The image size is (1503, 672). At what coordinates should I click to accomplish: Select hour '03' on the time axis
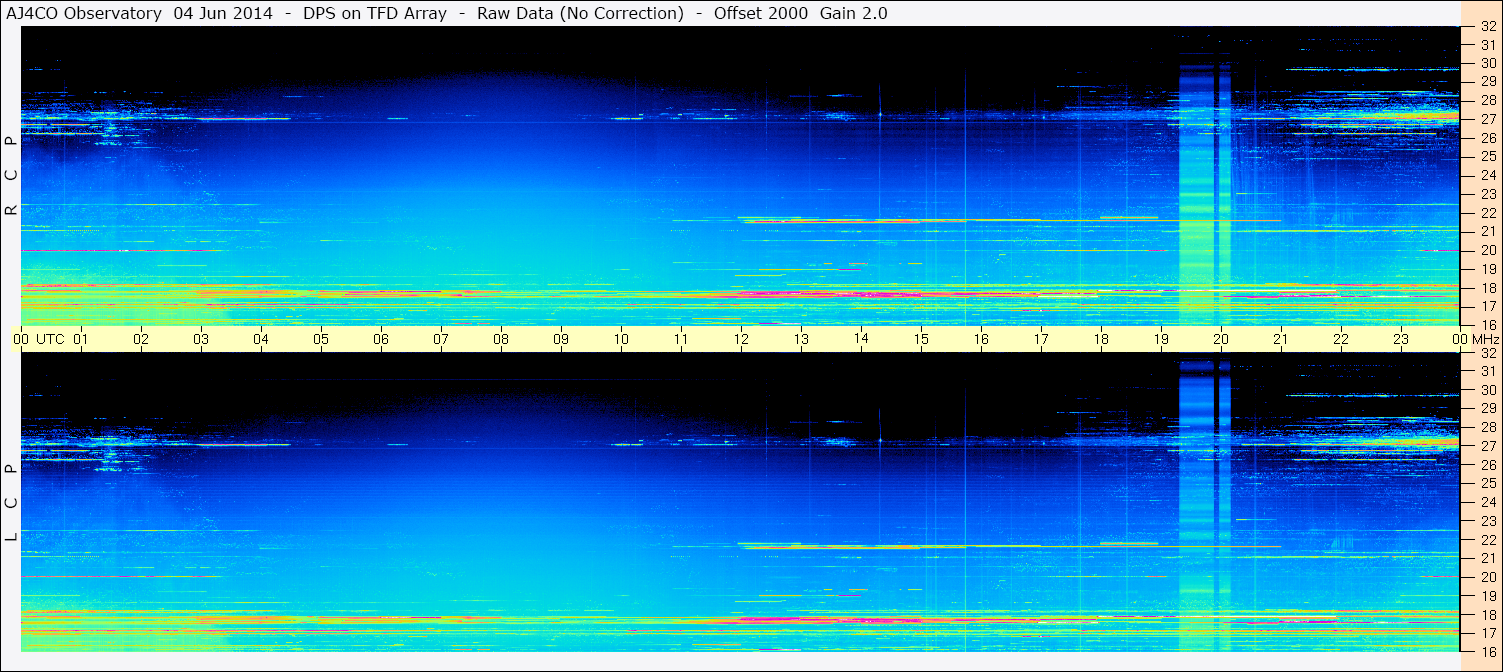201,339
